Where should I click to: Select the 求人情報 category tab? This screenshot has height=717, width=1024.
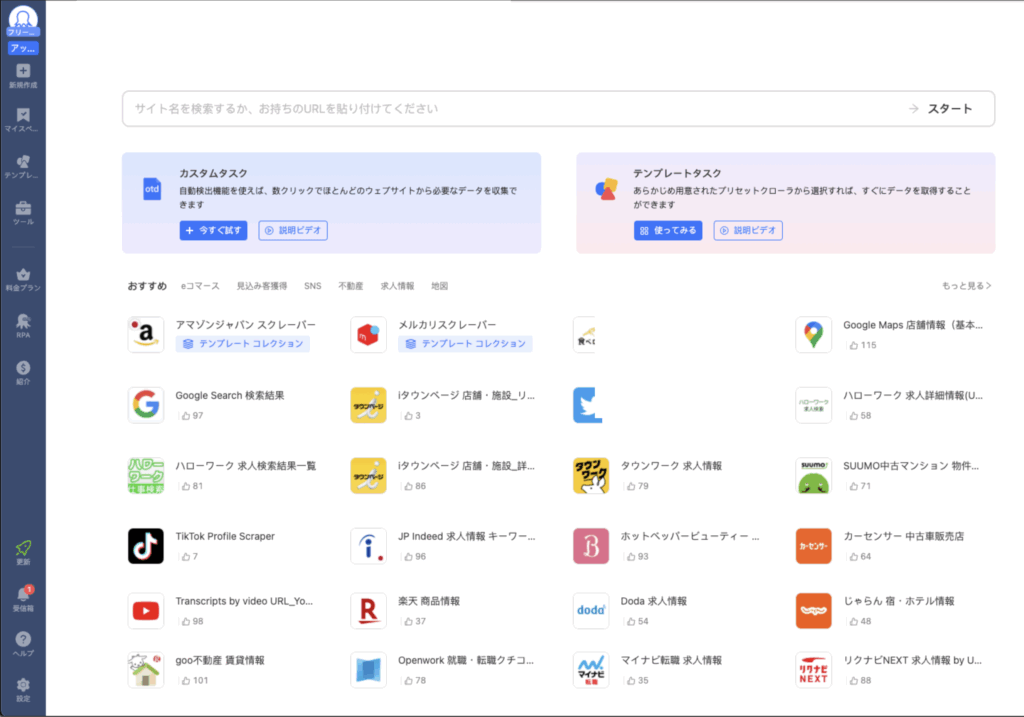click(x=397, y=286)
